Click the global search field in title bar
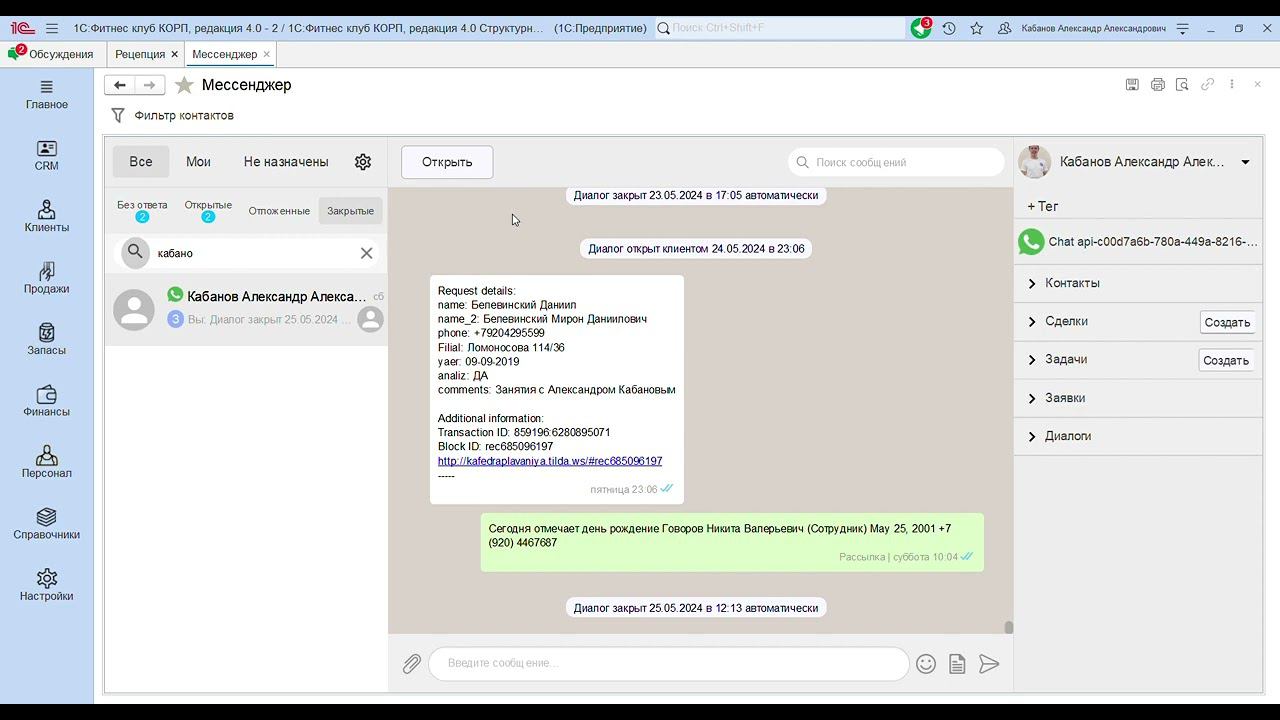1280x720 pixels. 780,28
